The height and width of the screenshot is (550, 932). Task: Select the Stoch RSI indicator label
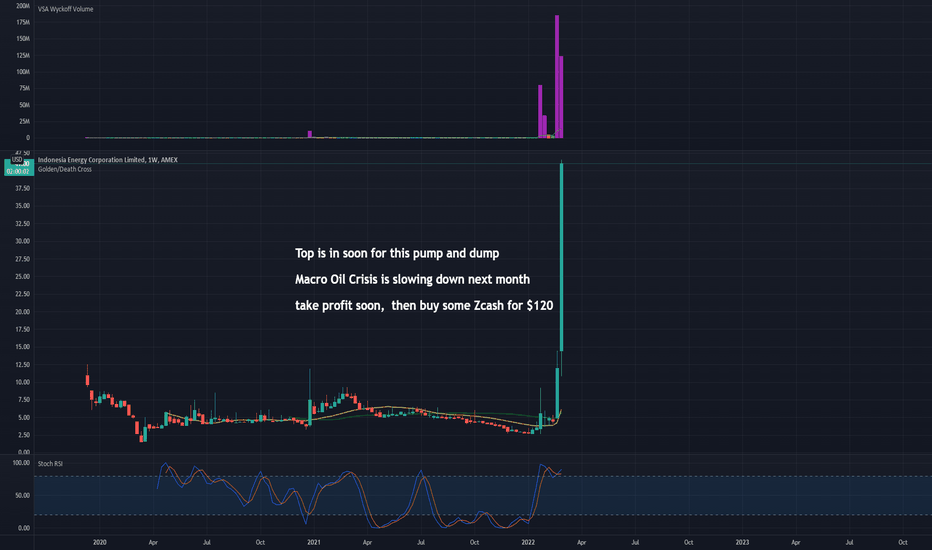pyautogui.click(x=50, y=463)
